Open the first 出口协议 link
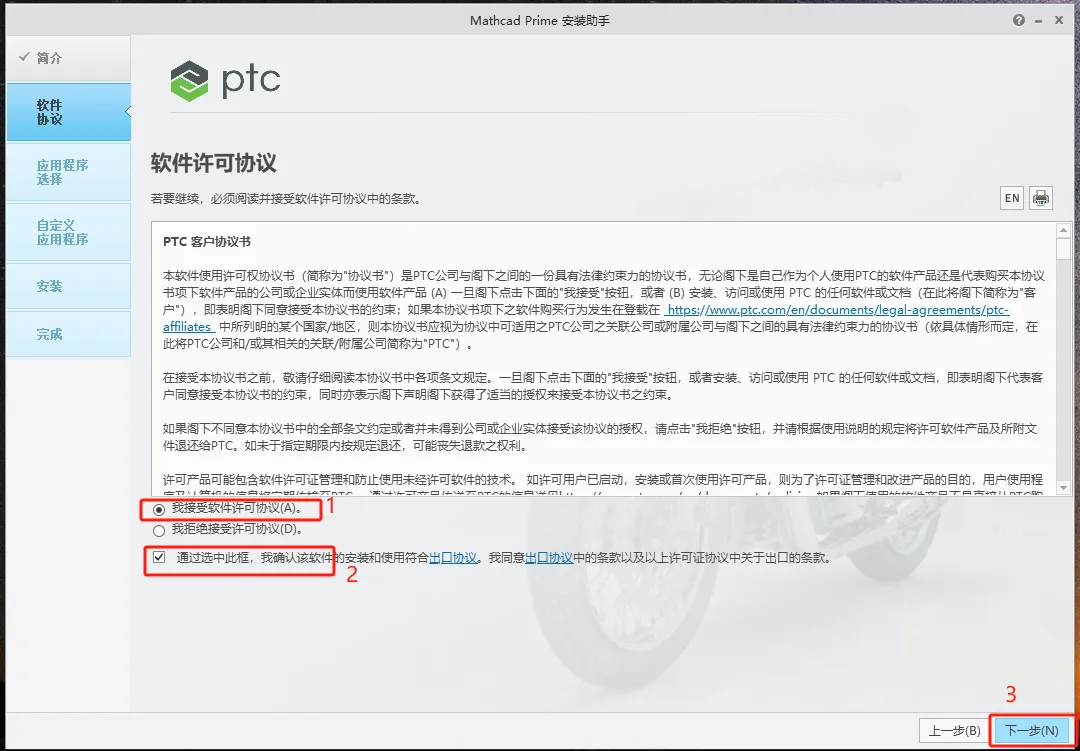Image resolution: width=1080 pixels, height=751 pixels. (453, 558)
